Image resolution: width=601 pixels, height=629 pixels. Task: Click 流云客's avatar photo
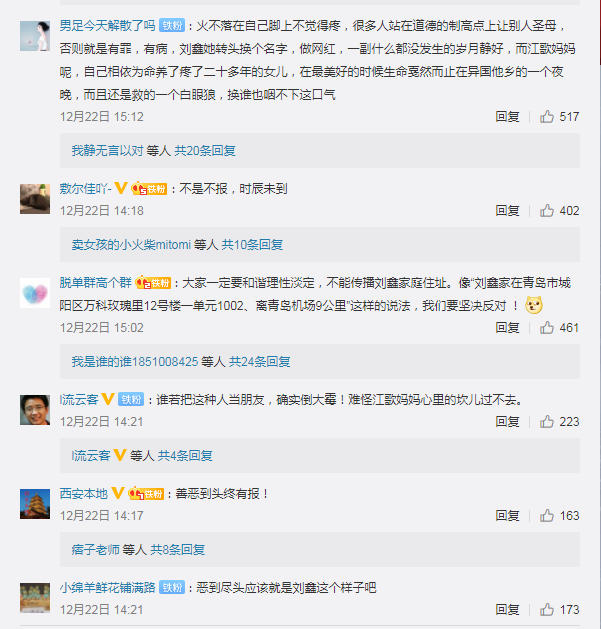(x=35, y=410)
